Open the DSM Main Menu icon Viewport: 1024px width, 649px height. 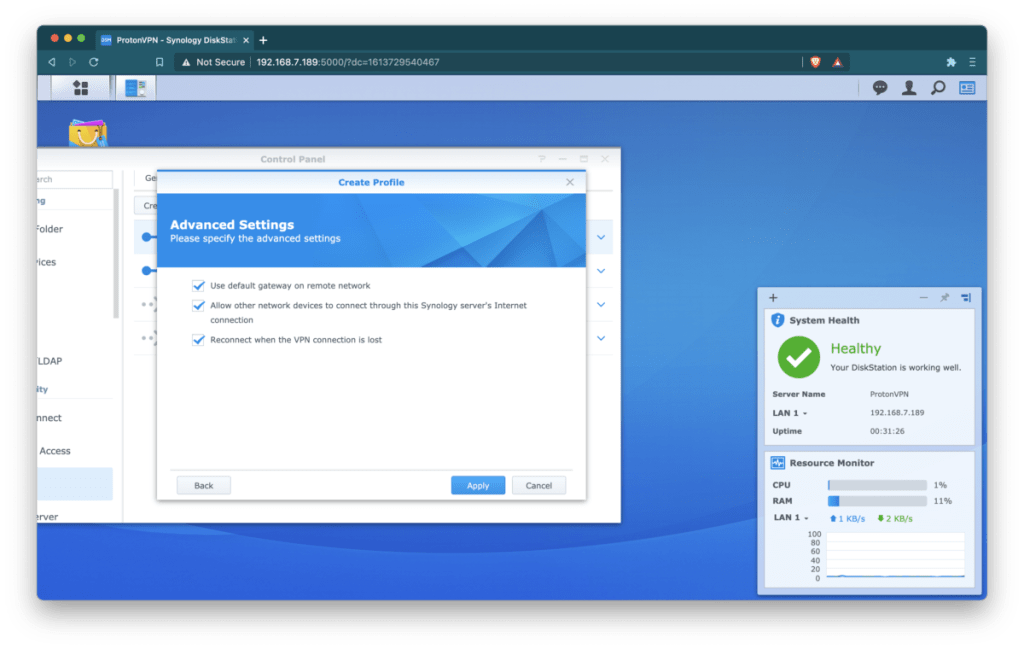[x=80, y=88]
